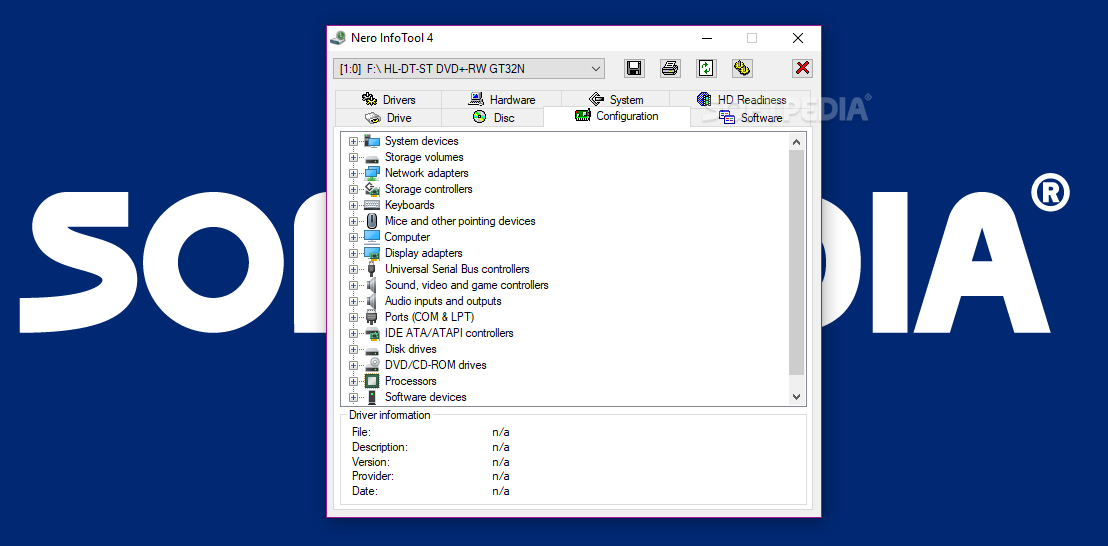Click the Storage volumes drive icon
Viewport: 1108px width, 546px height.
[372, 158]
